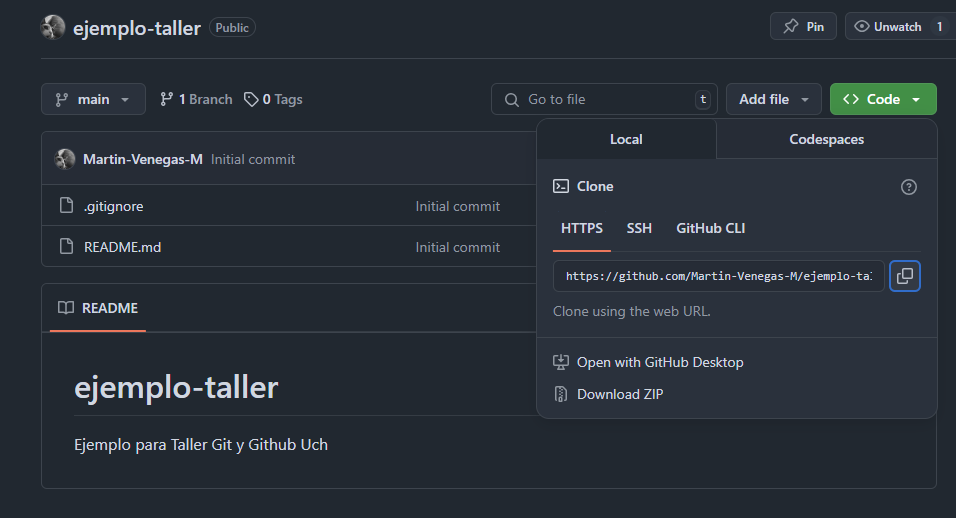Click the clone help question mark icon
The image size is (956, 518).
pos(908,187)
